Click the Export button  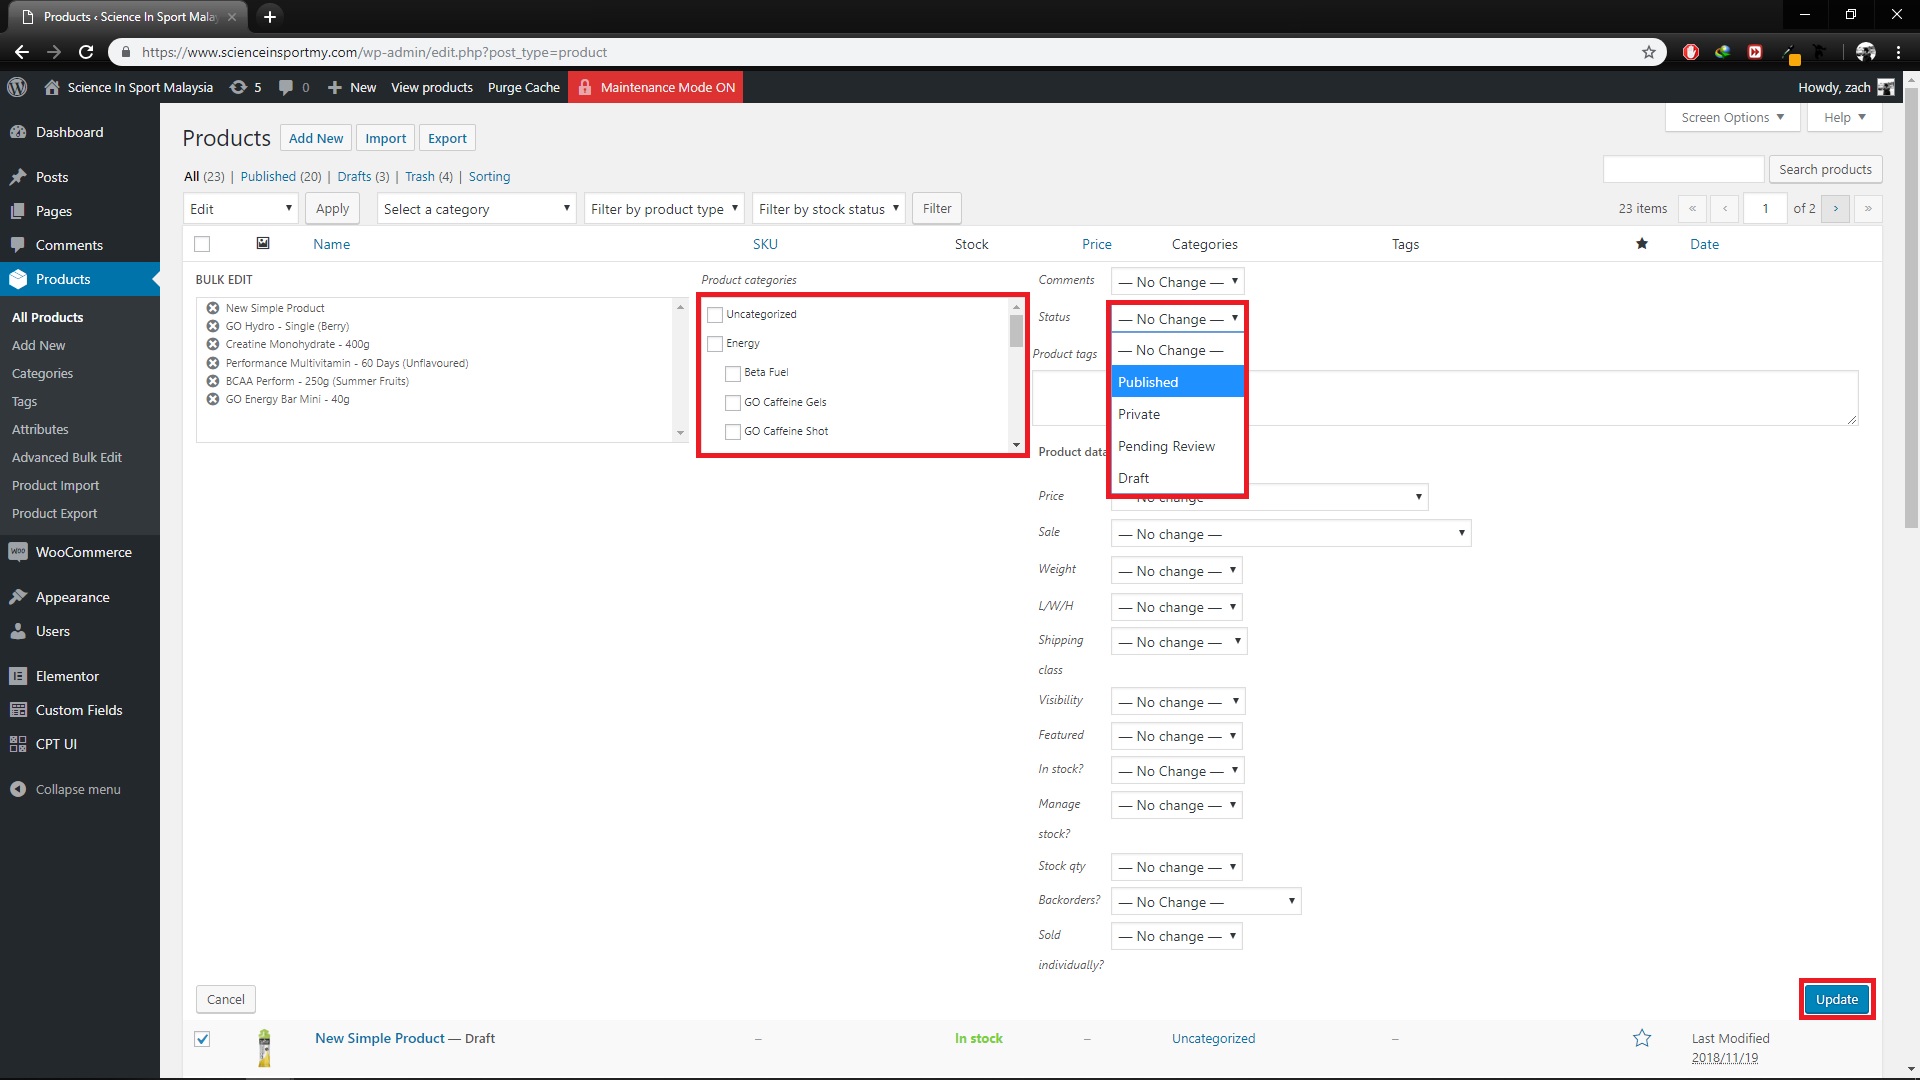coord(447,138)
